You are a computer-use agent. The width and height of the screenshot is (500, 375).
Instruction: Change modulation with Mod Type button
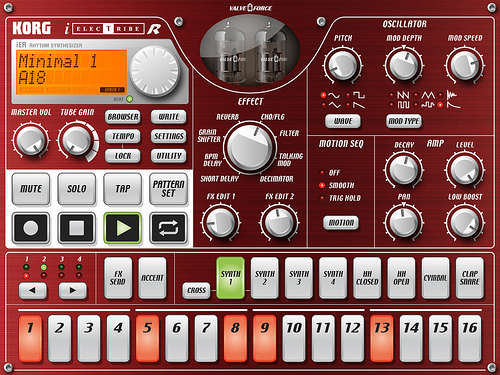[404, 121]
